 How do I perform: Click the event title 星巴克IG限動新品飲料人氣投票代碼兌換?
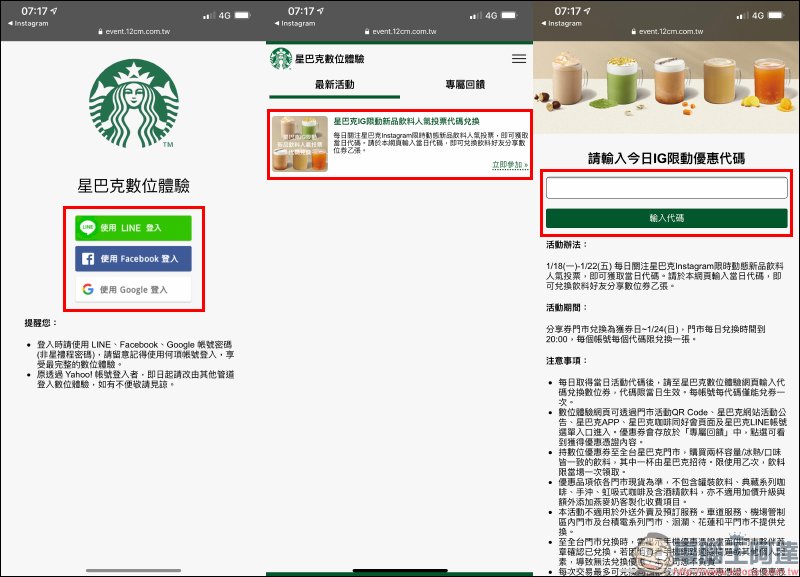(407, 121)
